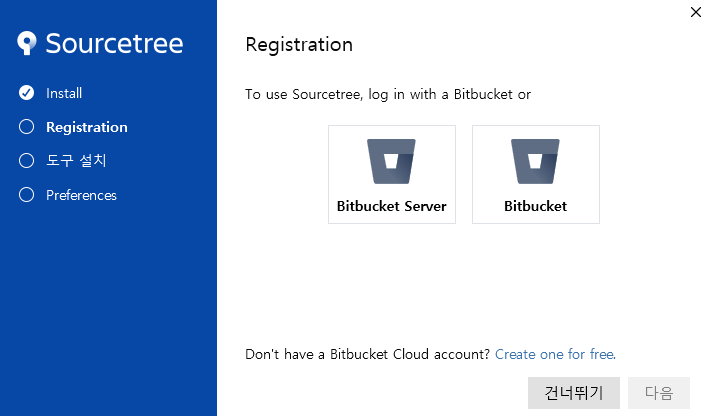Click the 다음 (Next) button
Screen dimensions: 706x416
pos(659,393)
